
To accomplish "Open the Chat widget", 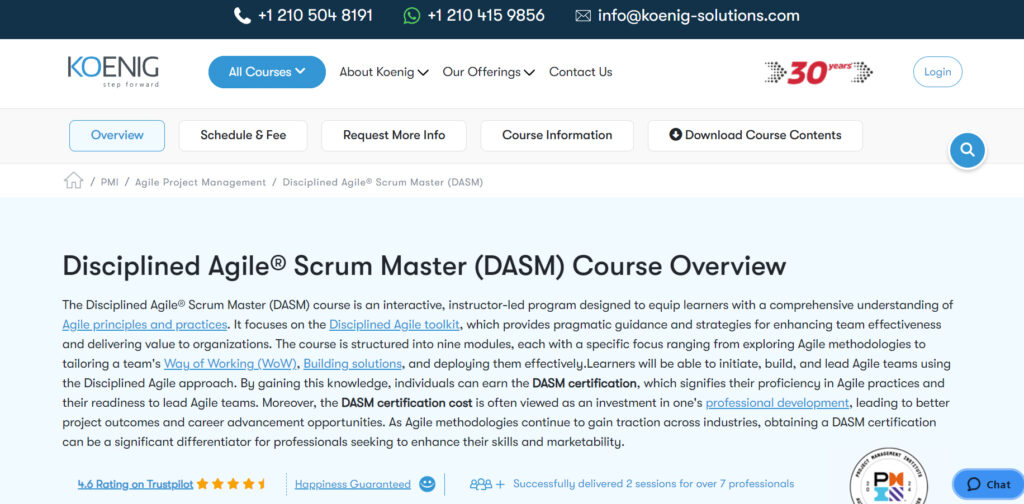I will pos(987,484).
